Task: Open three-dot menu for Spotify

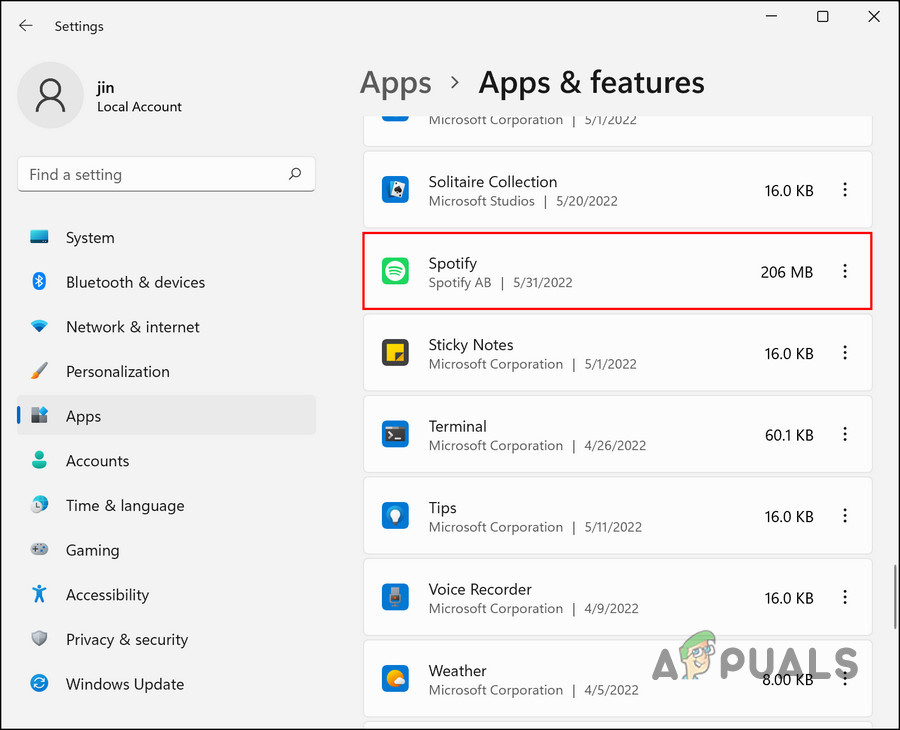Action: [845, 271]
